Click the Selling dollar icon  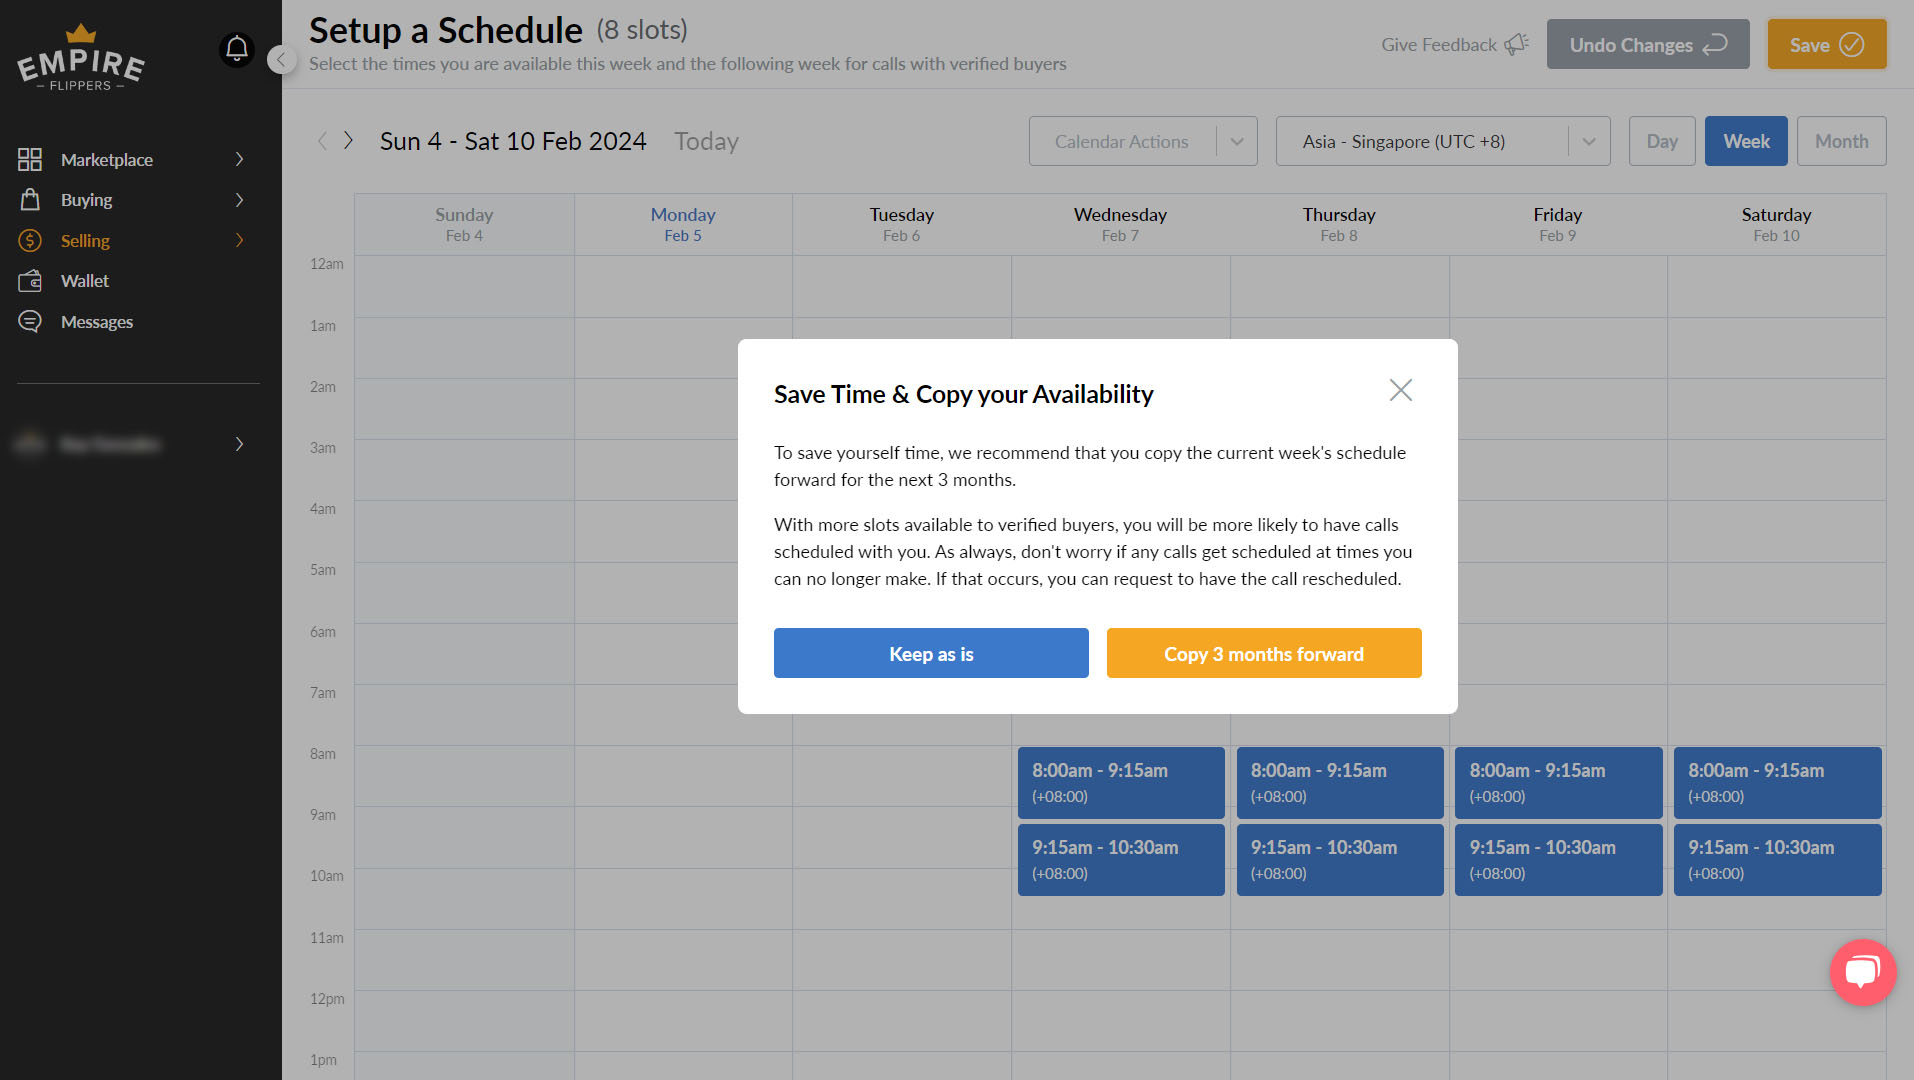30,241
